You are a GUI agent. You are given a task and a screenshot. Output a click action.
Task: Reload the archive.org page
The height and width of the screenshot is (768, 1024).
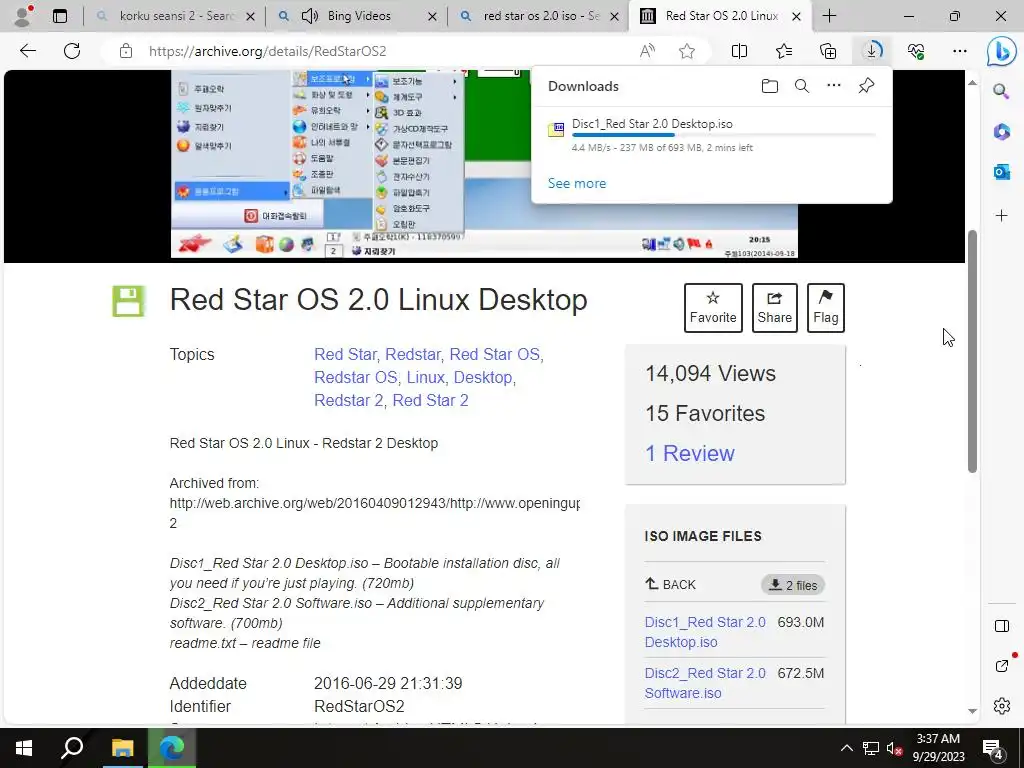click(x=72, y=51)
